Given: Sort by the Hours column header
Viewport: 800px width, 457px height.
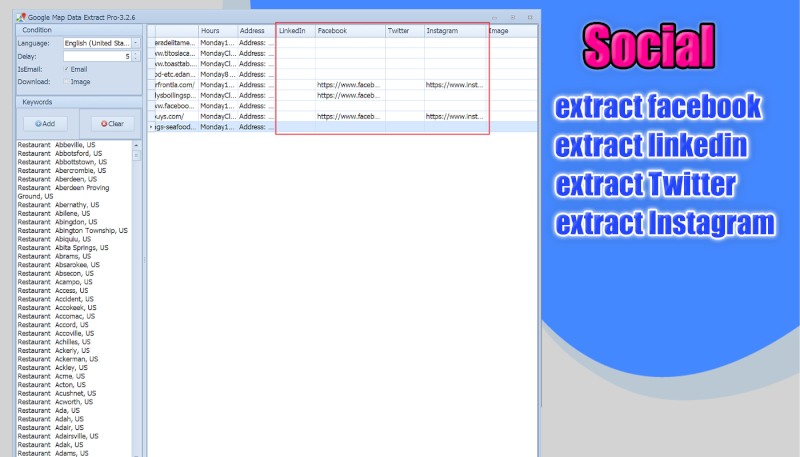Looking at the screenshot, I should (x=218, y=31).
